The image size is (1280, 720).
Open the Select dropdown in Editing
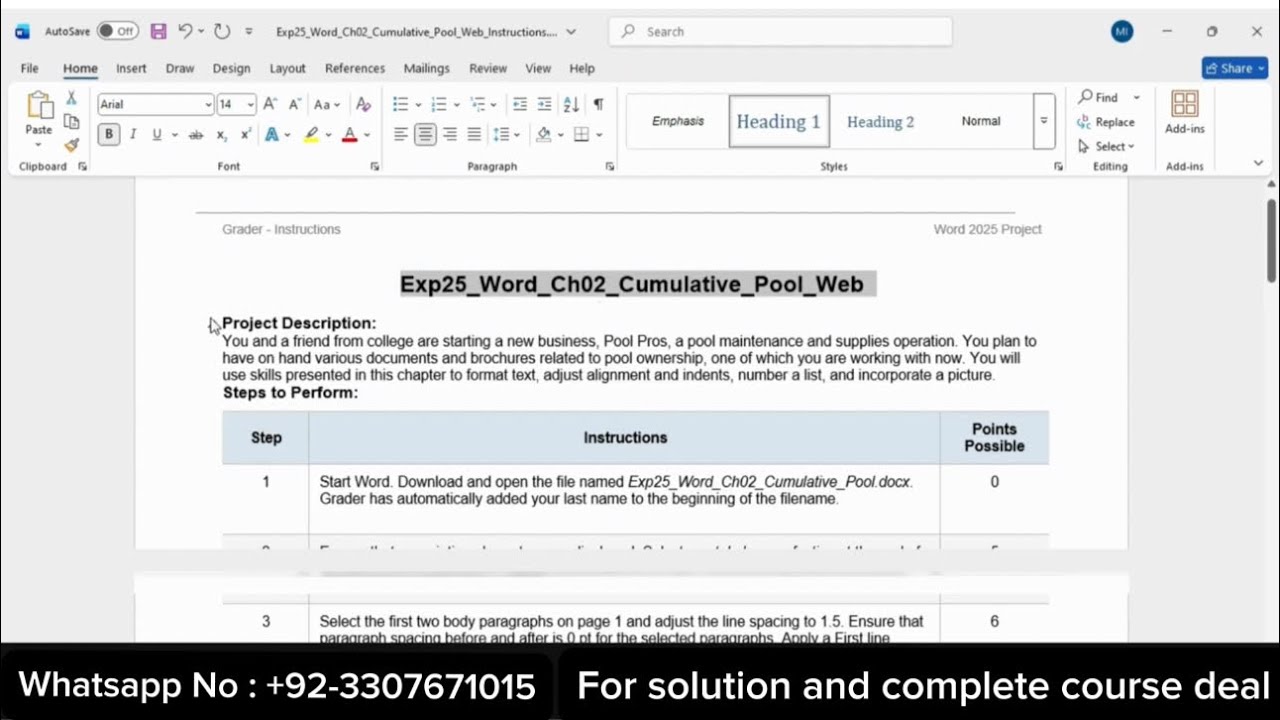(1106, 146)
